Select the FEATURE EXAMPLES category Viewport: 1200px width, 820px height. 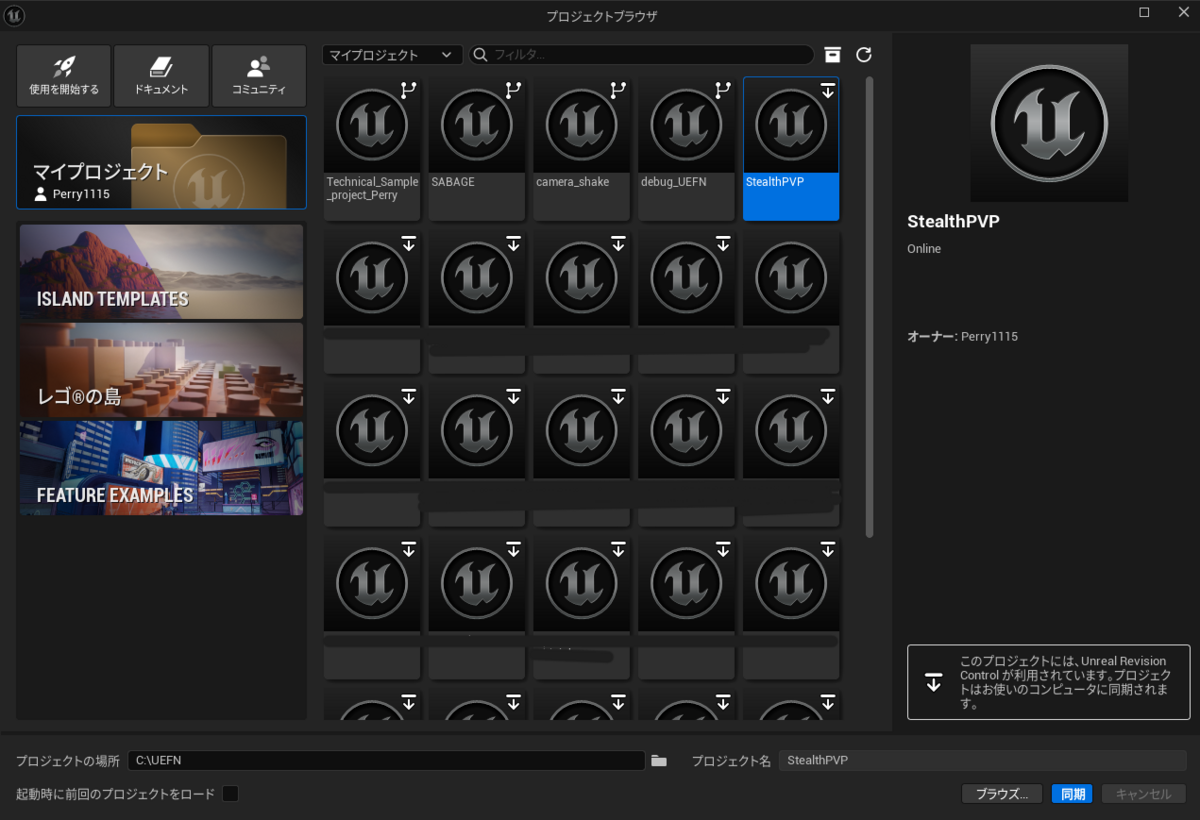pyautogui.click(x=161, y=467)
